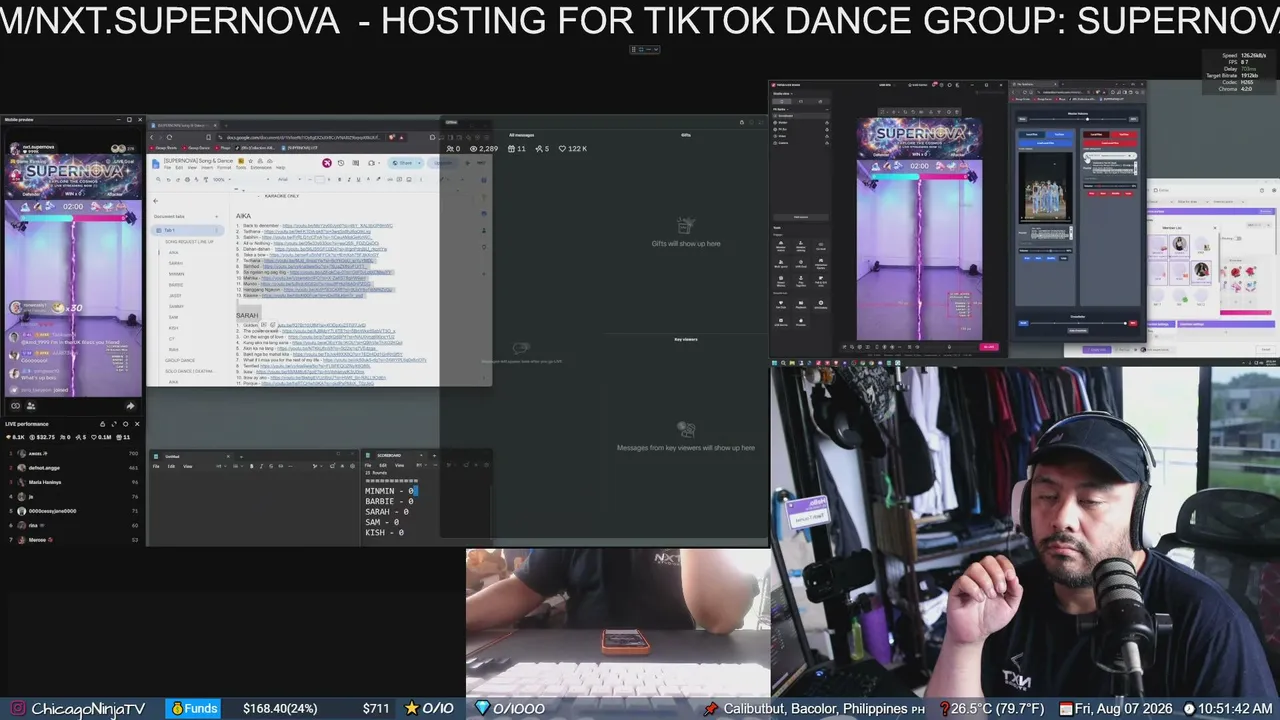1280x720 pixels.
Task: Open the Extensions menu in Google Docs
Action: tap(260, 168)
